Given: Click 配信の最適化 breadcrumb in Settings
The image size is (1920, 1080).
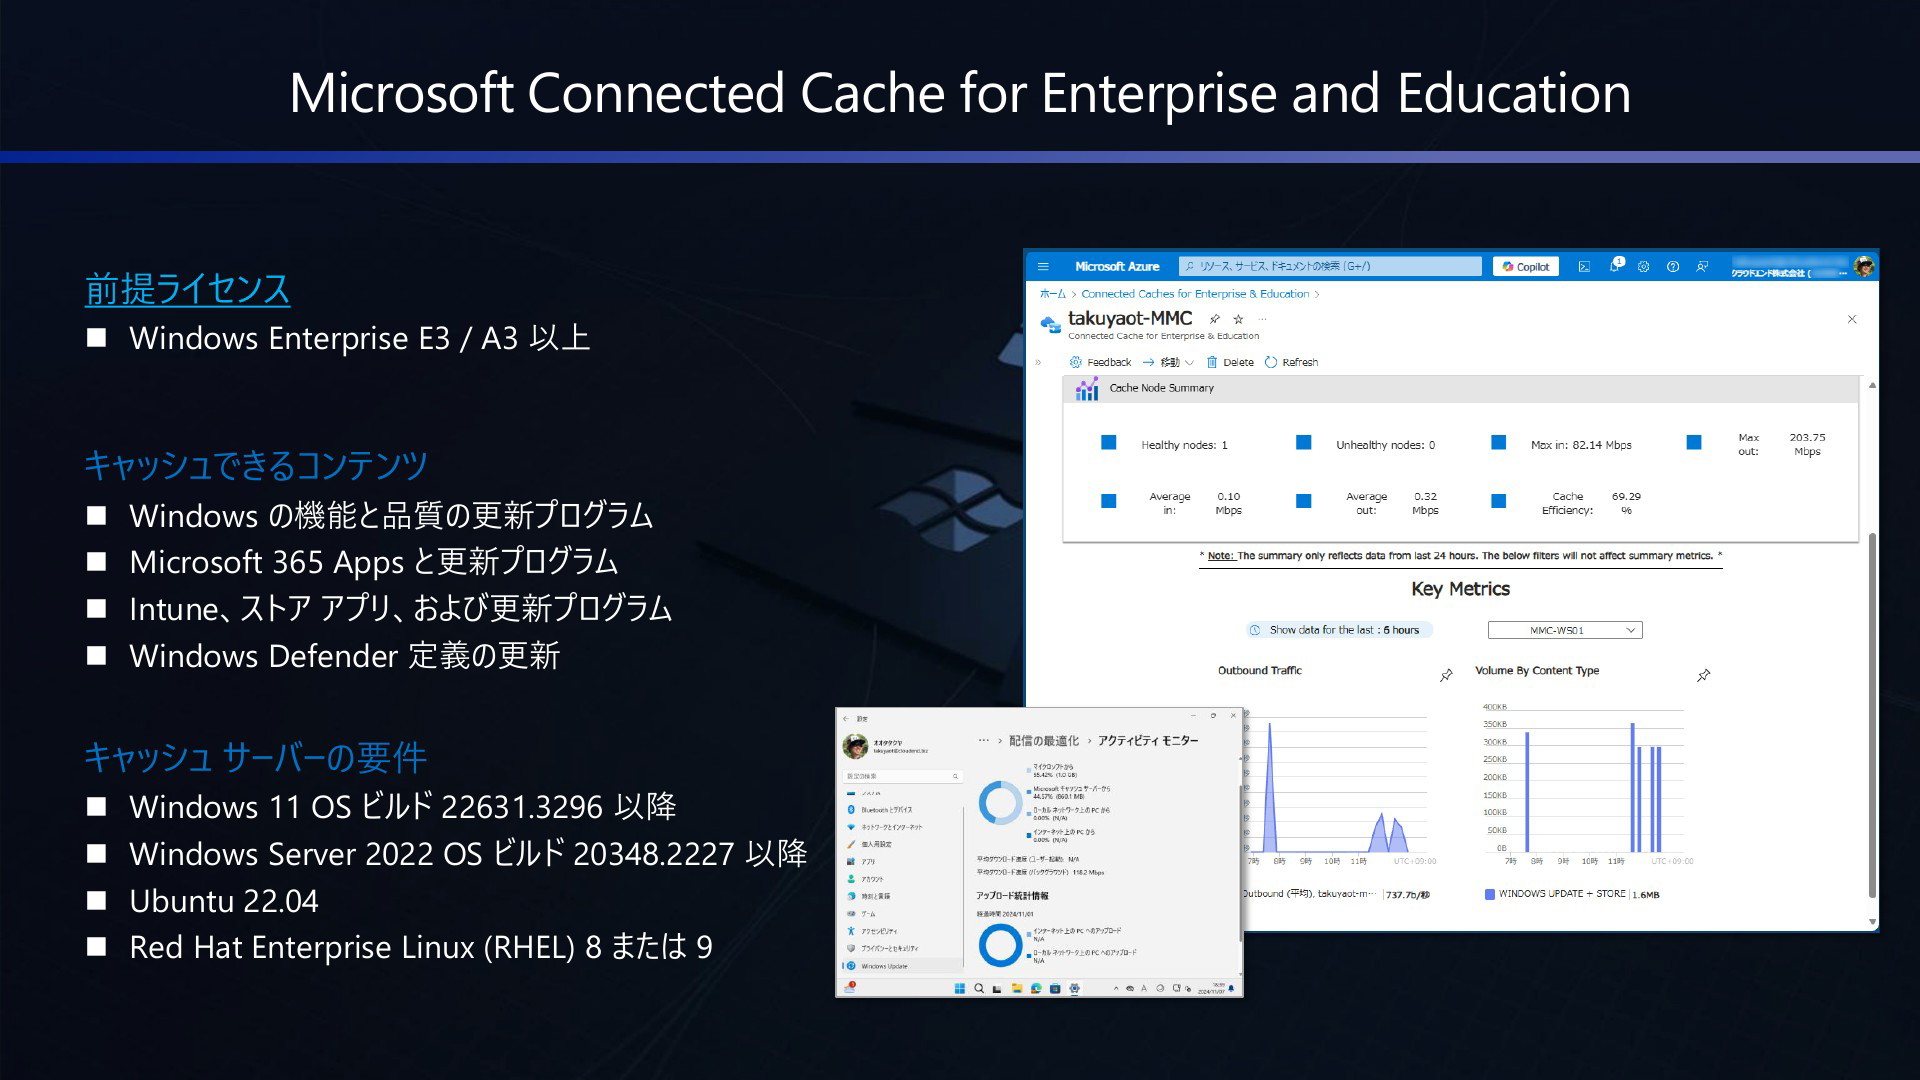Looking at the screenshot, I should tap(1044, 741).
